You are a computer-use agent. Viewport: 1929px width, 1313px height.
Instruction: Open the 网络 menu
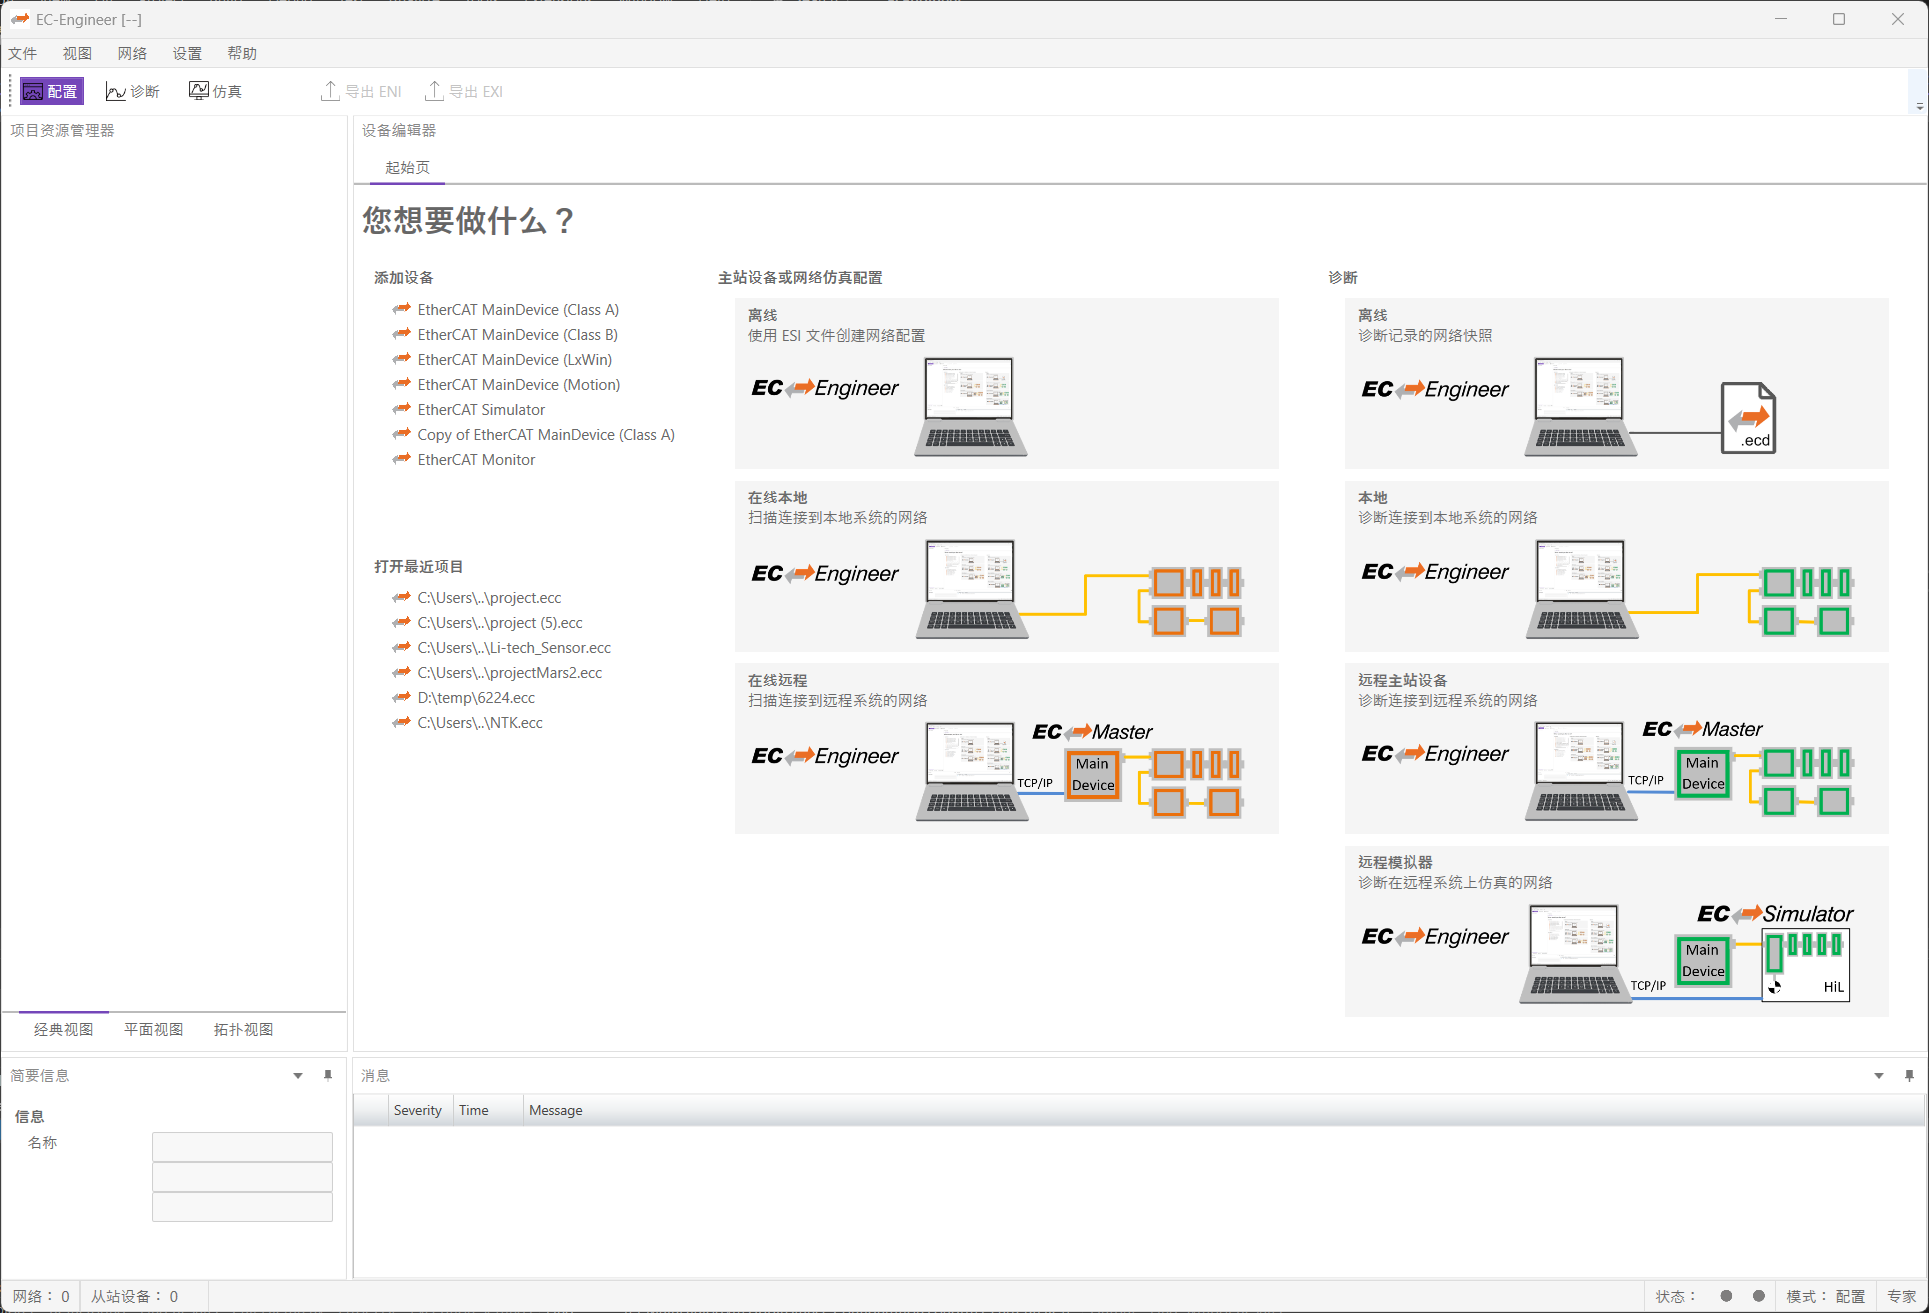(132, 53)
